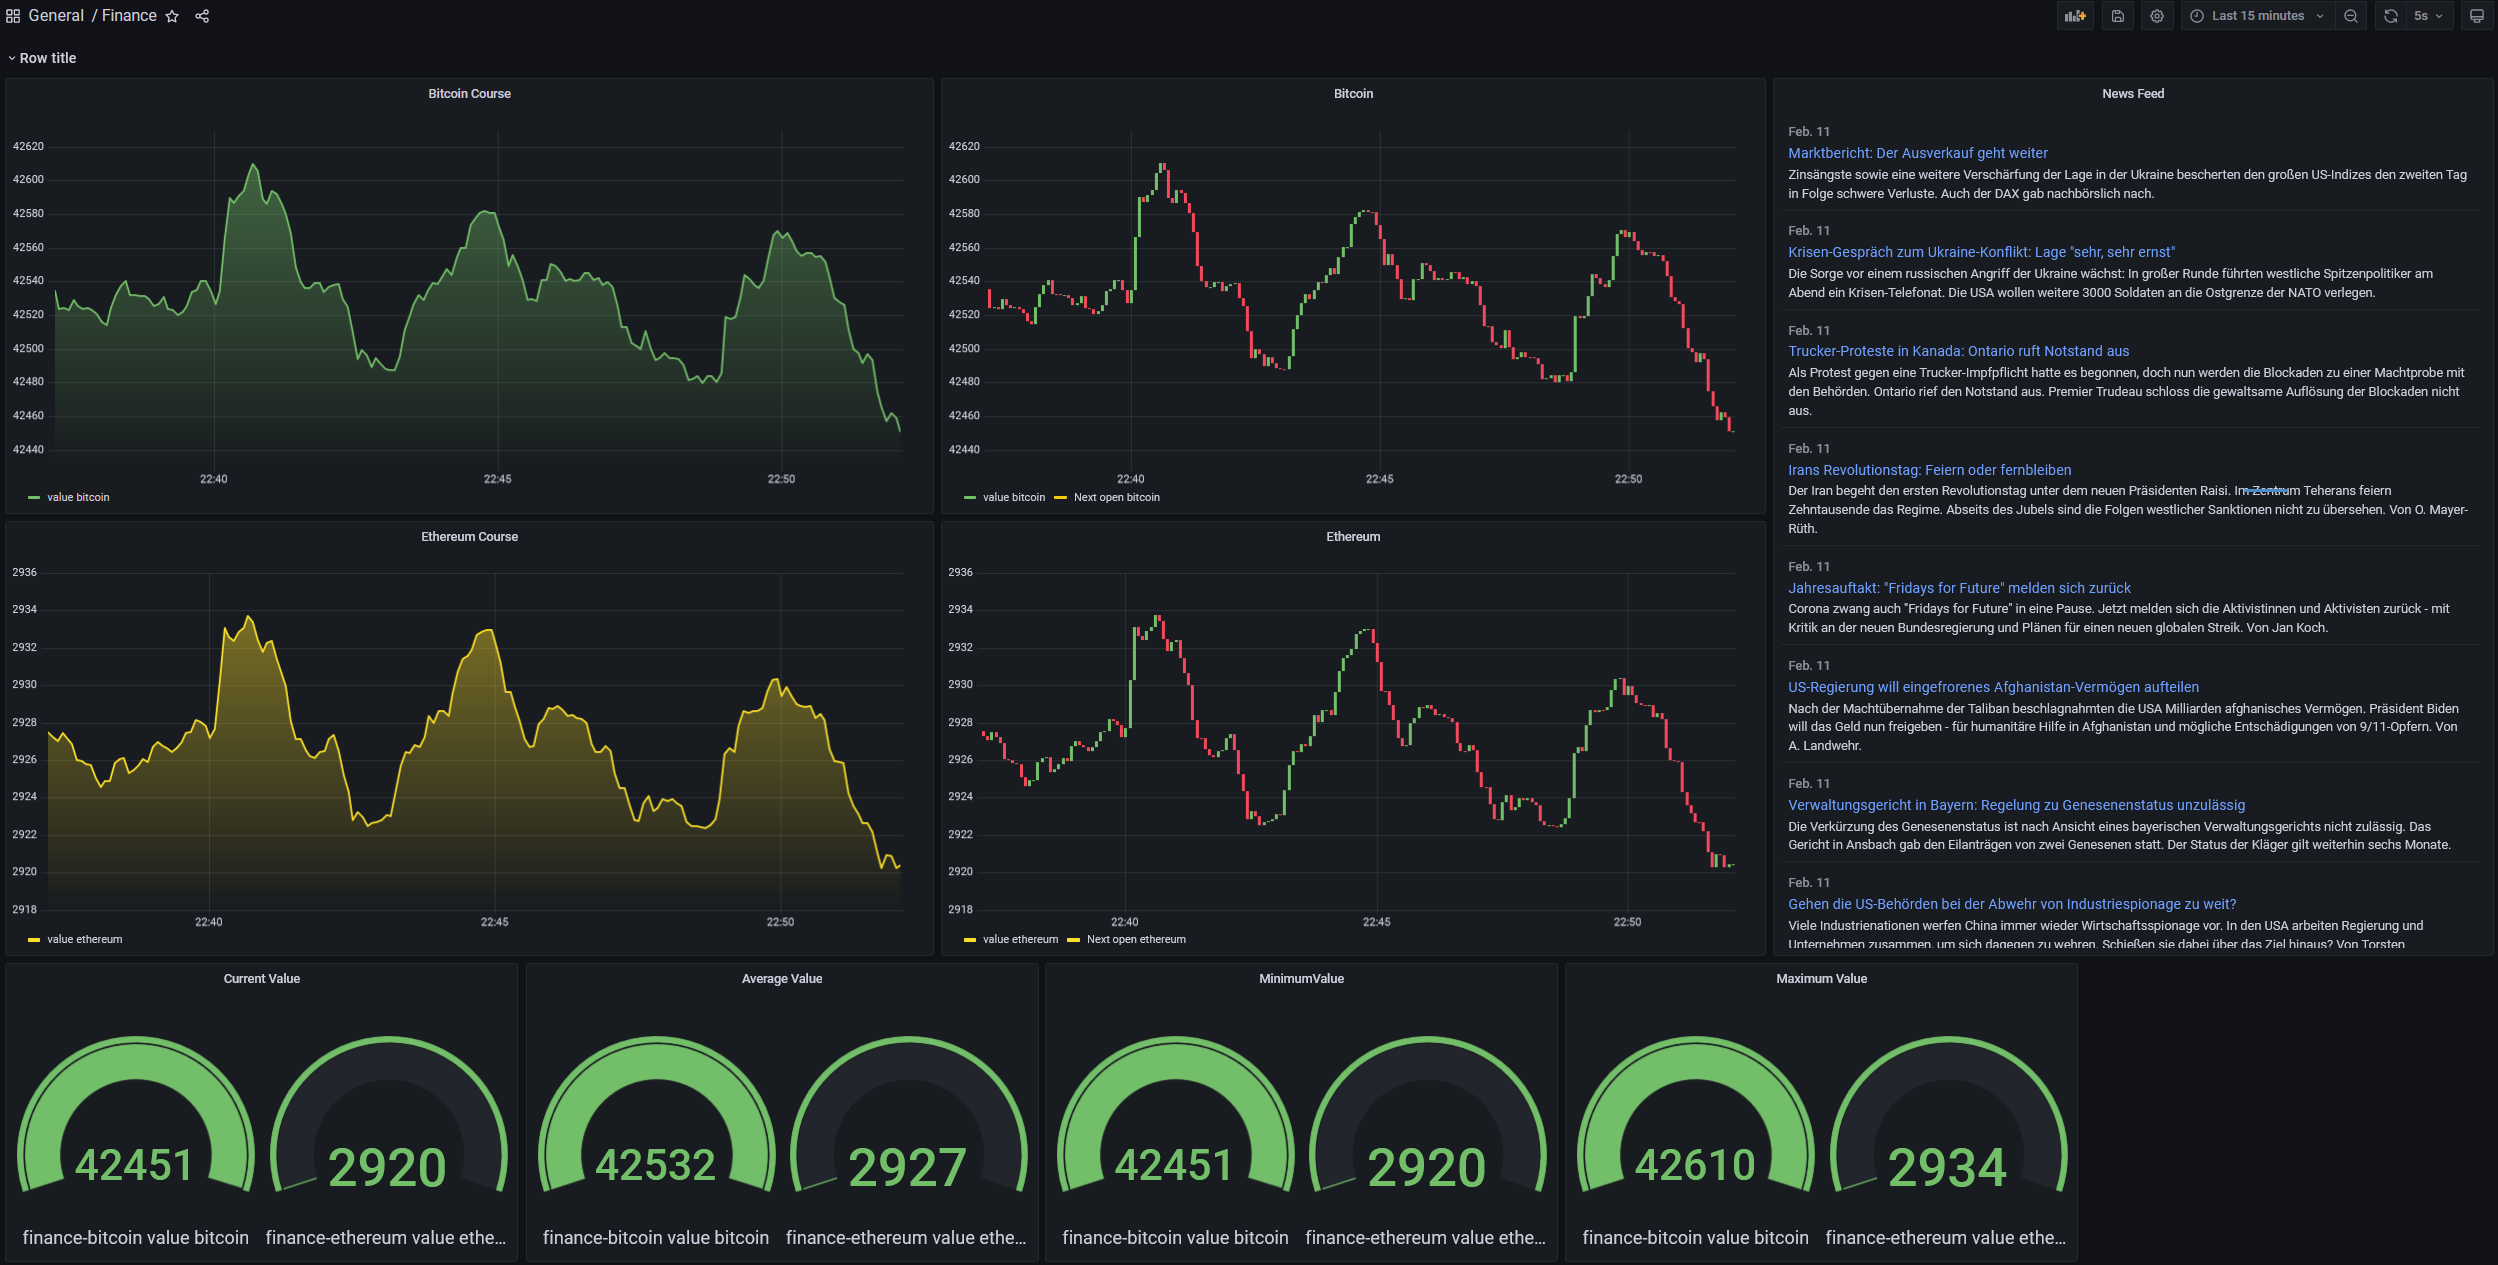
Task: Open the Last 15 minutes time picker
Action: pos(2257,16)
